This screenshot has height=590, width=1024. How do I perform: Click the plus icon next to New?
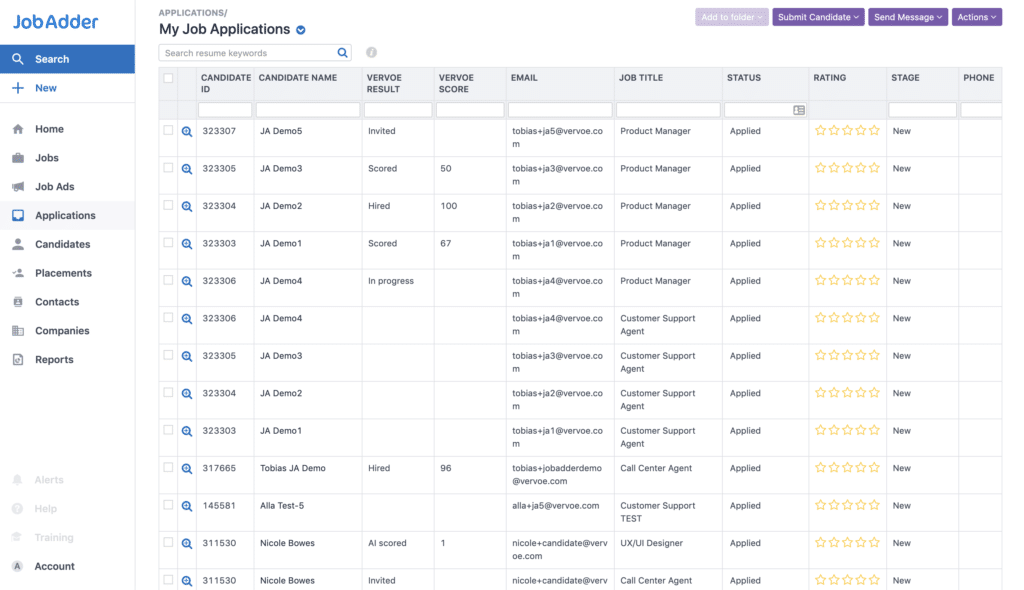pyautogui.click(x=18, y=88)
